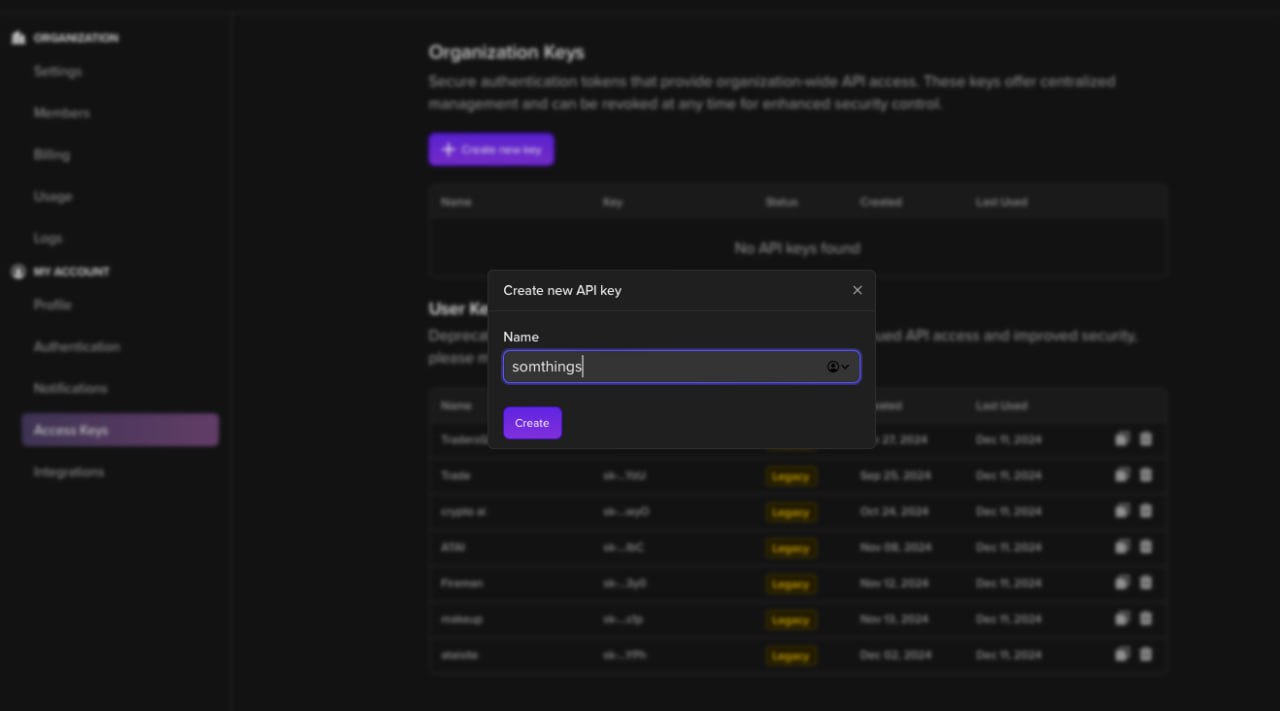
Task: Open the autofill dropdown in Name field
Action: pos(839,367)
